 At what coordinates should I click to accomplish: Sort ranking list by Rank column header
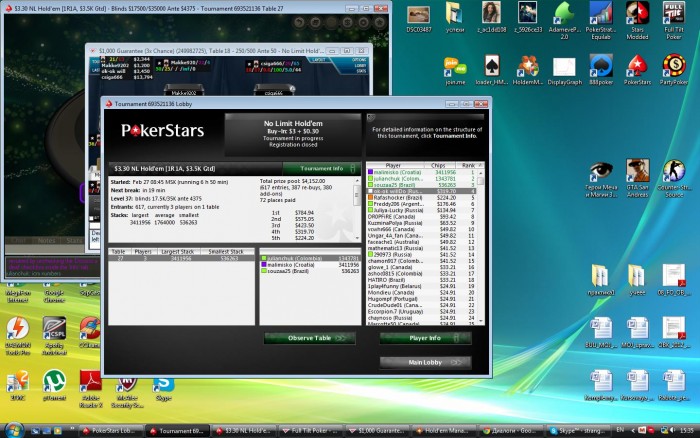[x=468, y=165]
